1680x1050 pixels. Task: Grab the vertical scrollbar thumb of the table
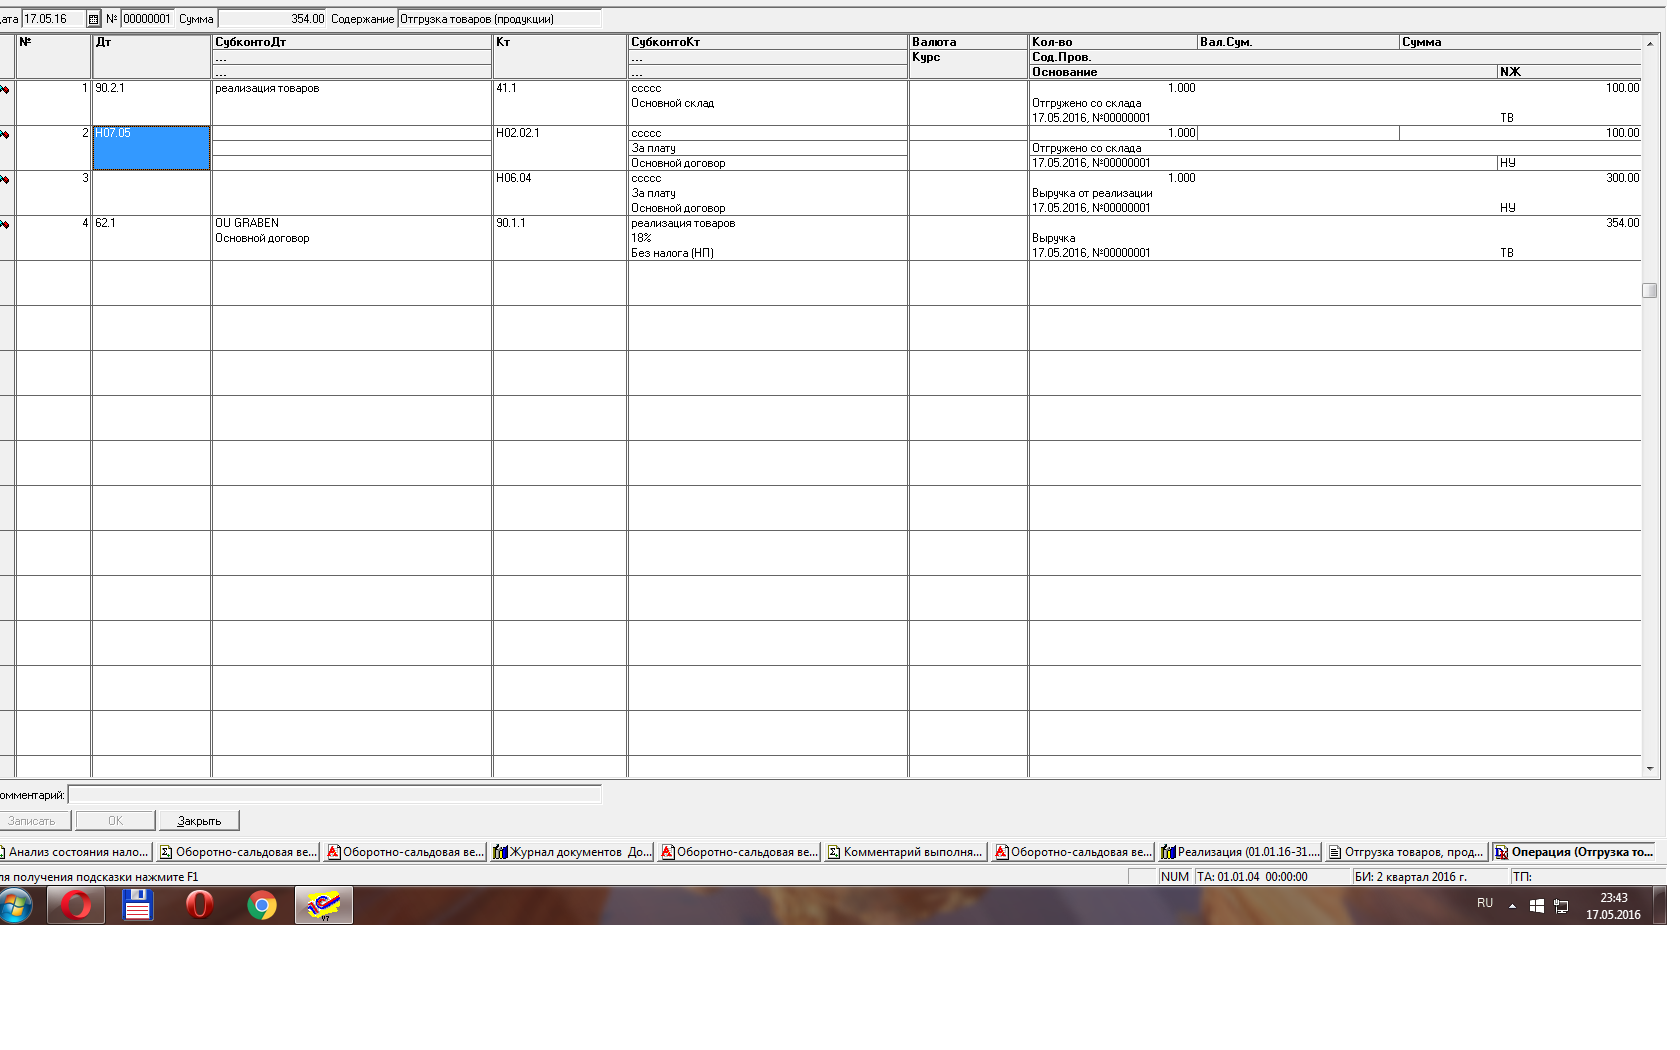(x=1650, y=290)
